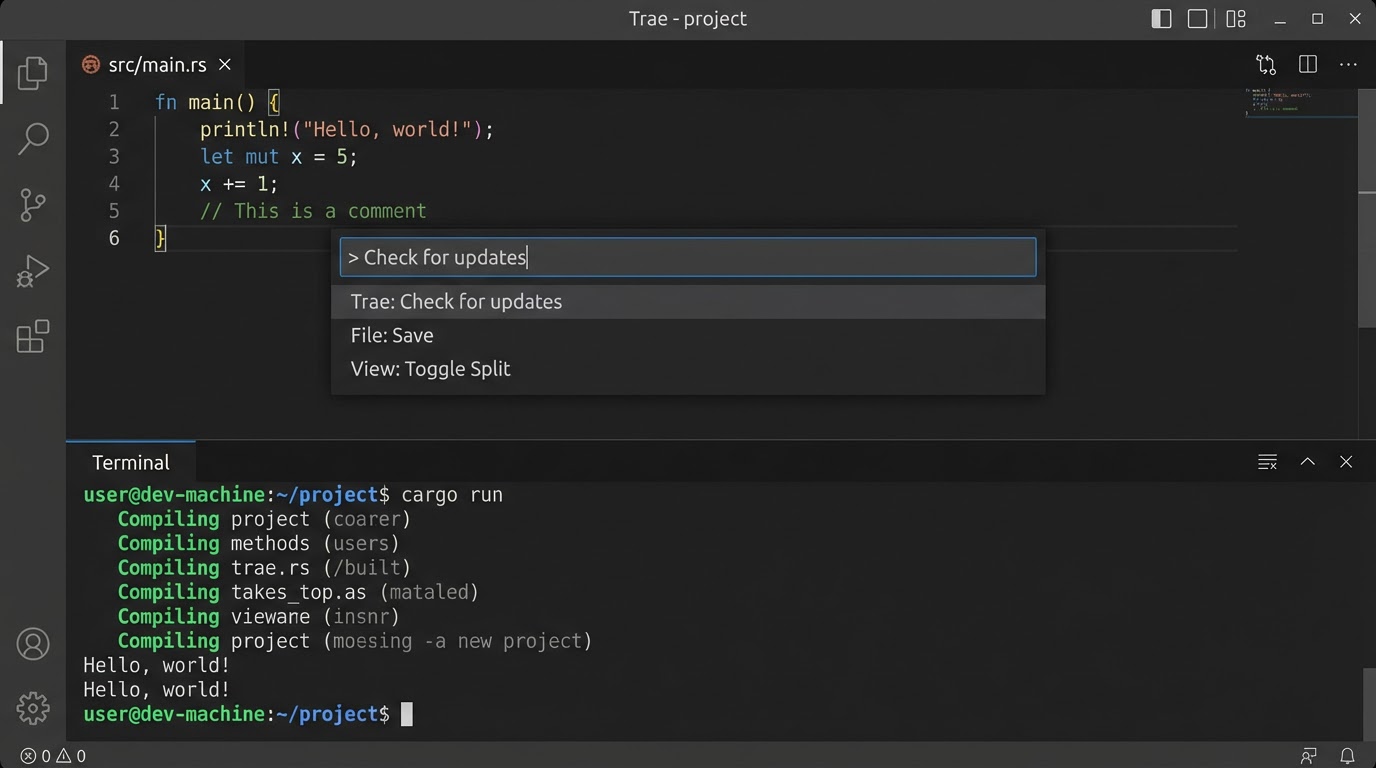Toggle the panel layout customization control
The height and width of the screenshot is (768, 1376).
pos(1236,18)
